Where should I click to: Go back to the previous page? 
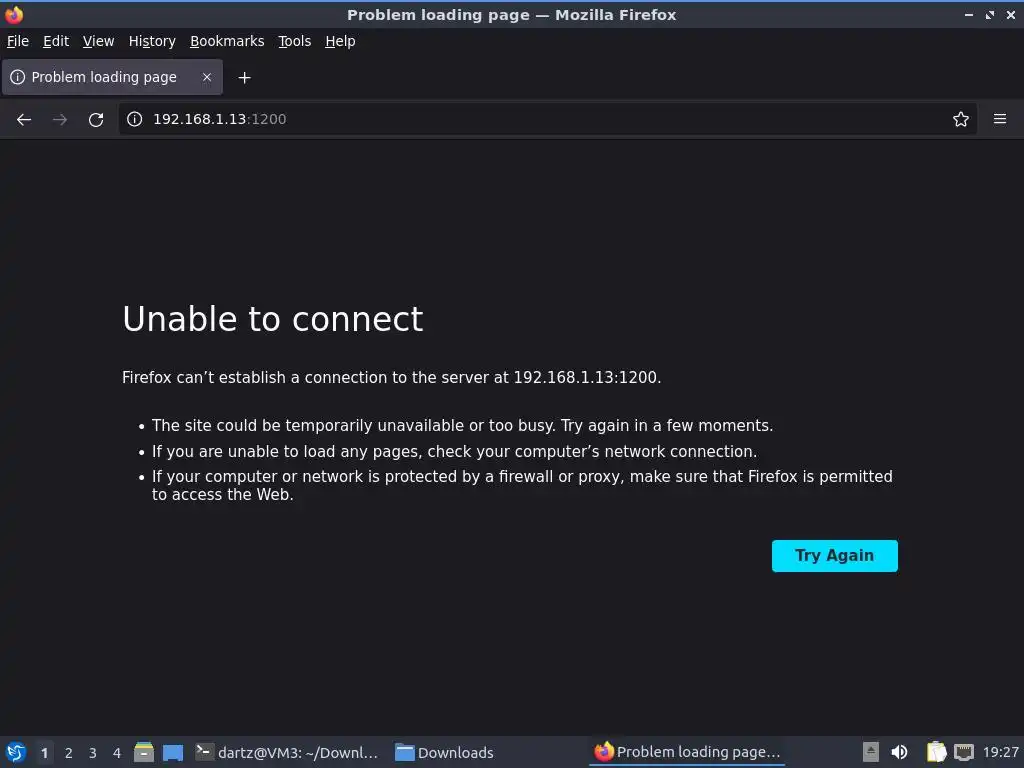[24, 120]
